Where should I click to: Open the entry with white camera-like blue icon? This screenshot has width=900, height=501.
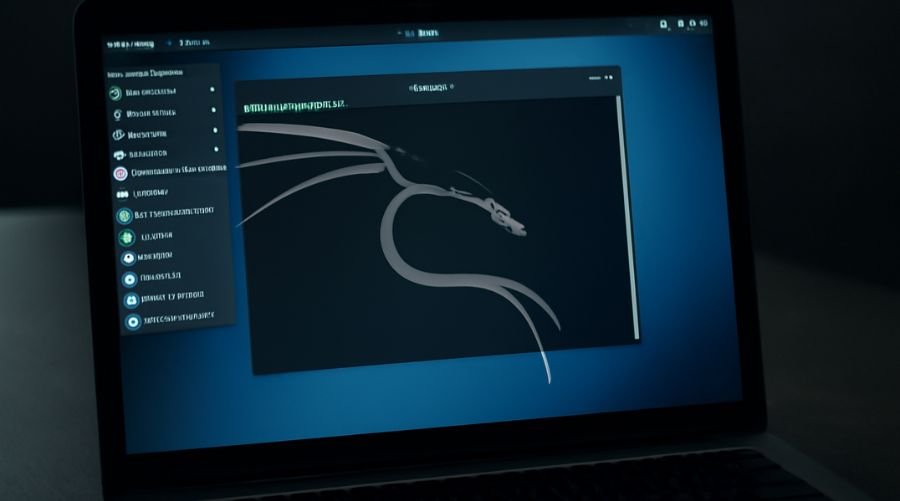click(x=164, y=298)
